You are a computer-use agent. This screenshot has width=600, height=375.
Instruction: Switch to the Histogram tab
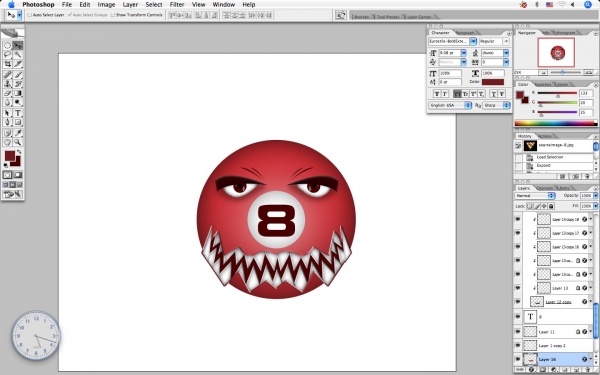click(565, 33)
